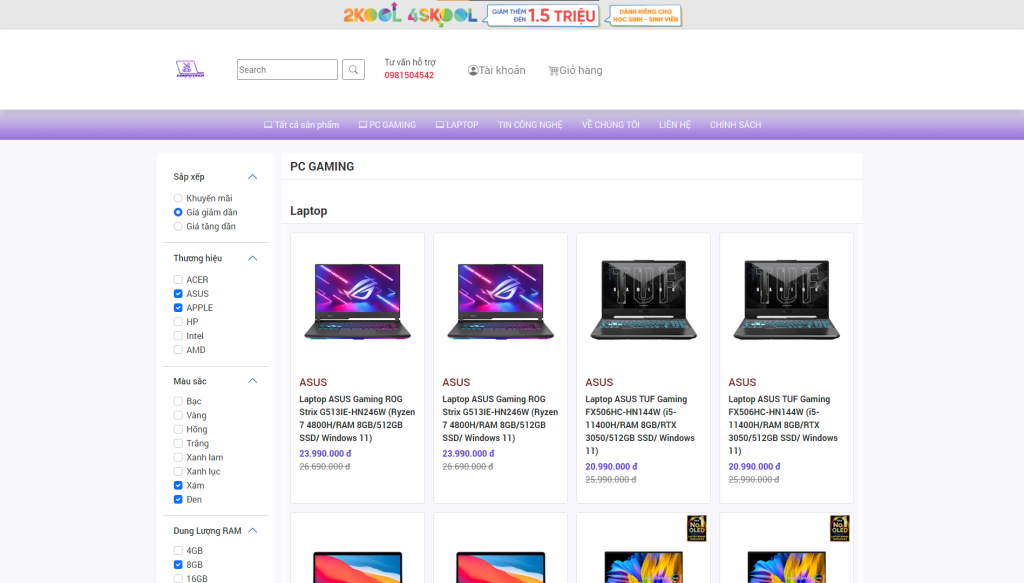The image size is (1024, 583).
Task: Click the 23.990.000 đ price on the first ROG card
Action: point(325,454)
